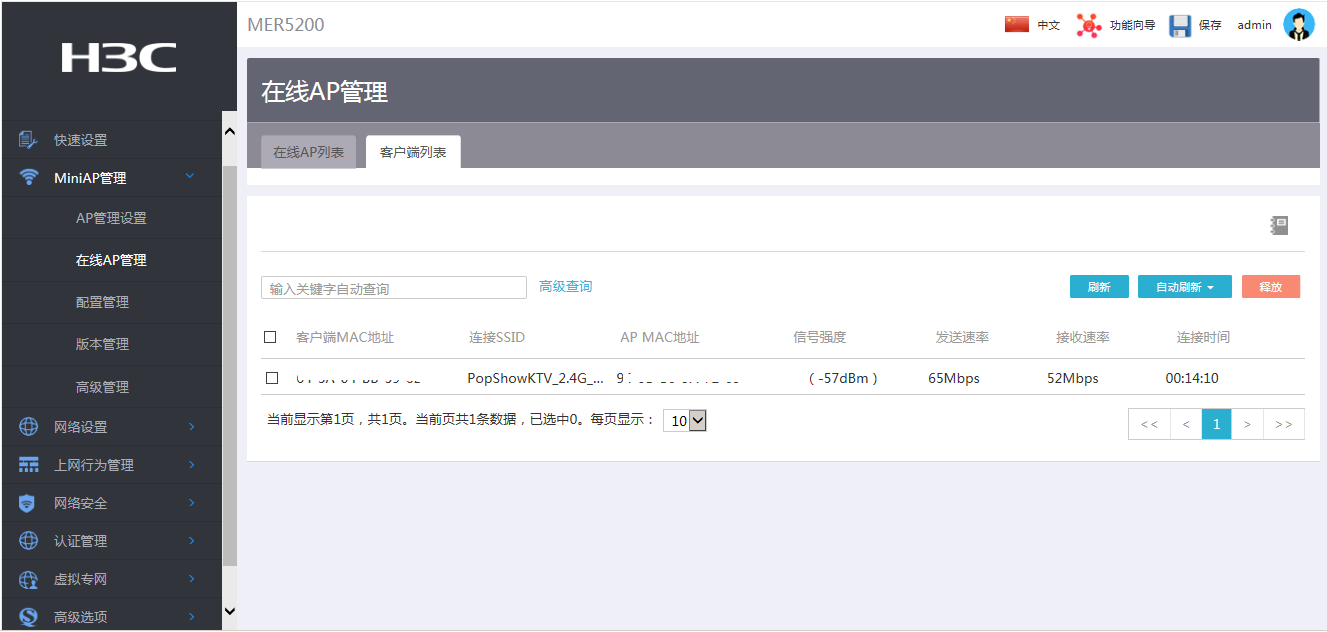Viewport: 1327px width, 632px height.
Task: Click the keyword search input field
Action: [x=393, y=288]
